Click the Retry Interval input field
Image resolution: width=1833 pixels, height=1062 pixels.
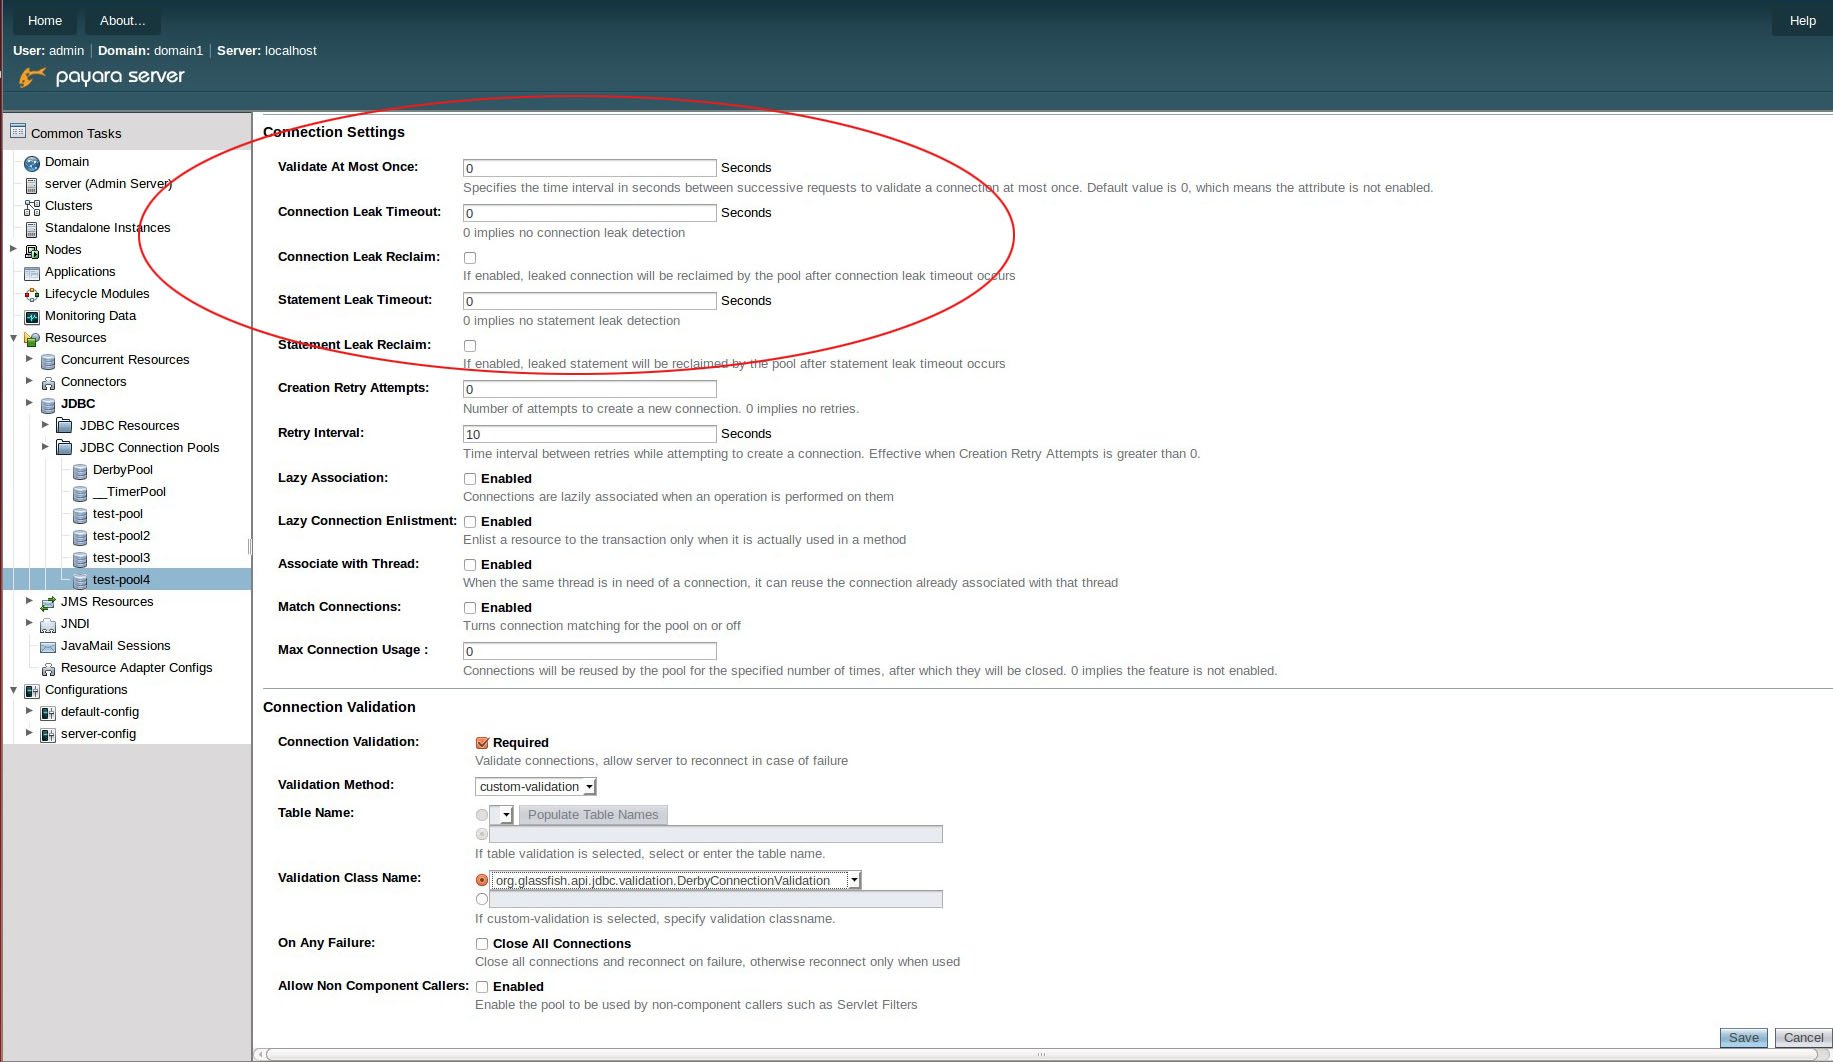click(x=589, y=434)
